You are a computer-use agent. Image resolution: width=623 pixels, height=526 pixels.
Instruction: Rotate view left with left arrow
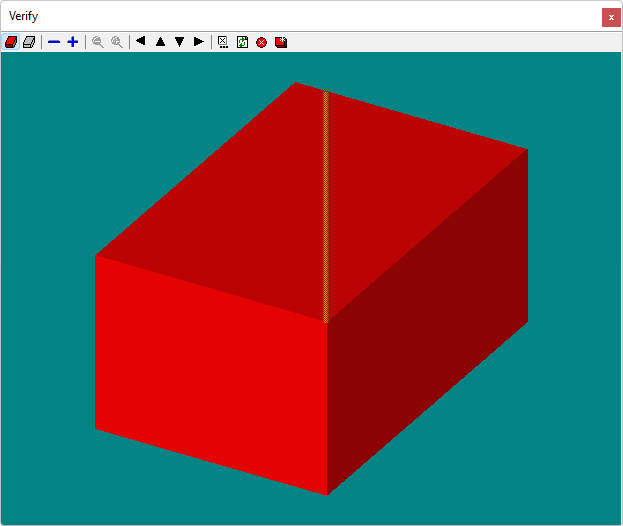pyautogui.click(x=141, y=41)
